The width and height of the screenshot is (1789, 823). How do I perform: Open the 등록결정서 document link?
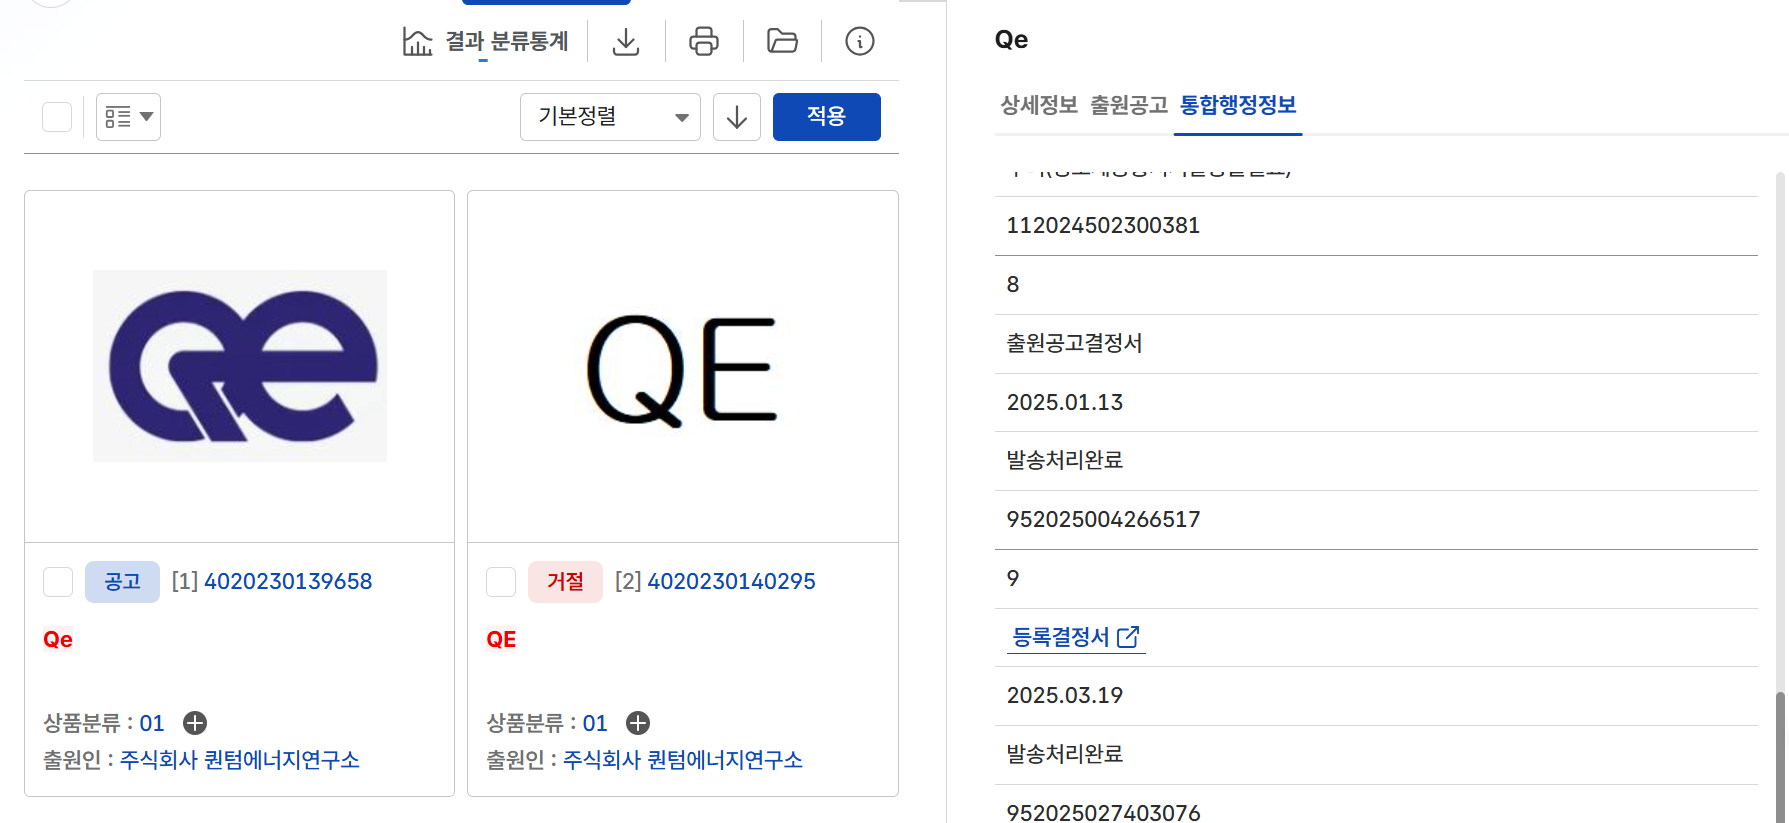coord(1075,637)
